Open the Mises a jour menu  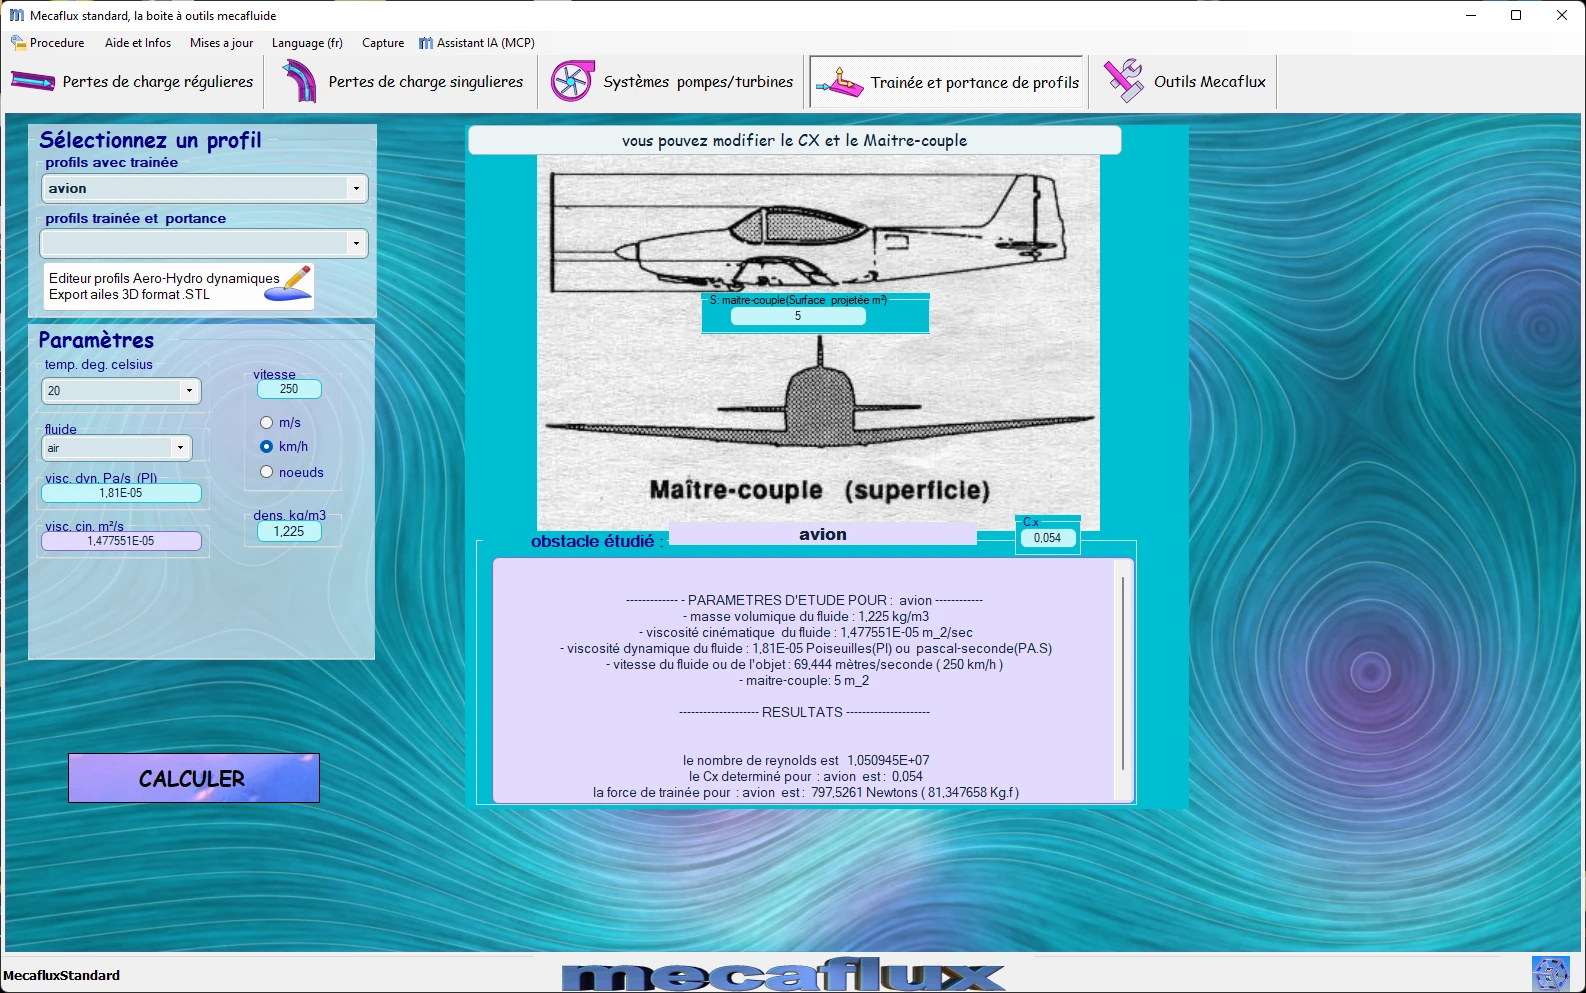[x=221, y=43]
